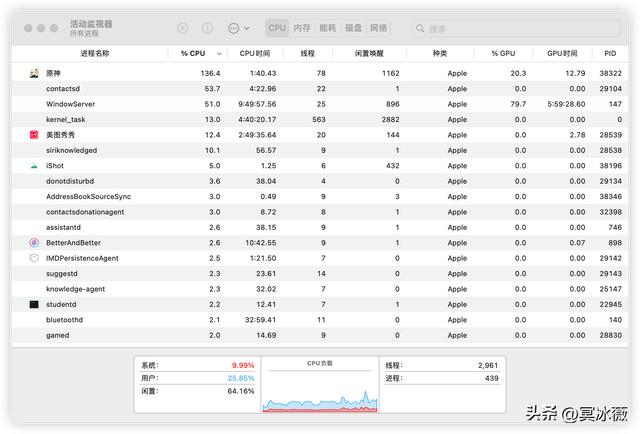Select the contactsd process row
The height and width of the screenshot is (434, 640).
(x=320, y=89)
